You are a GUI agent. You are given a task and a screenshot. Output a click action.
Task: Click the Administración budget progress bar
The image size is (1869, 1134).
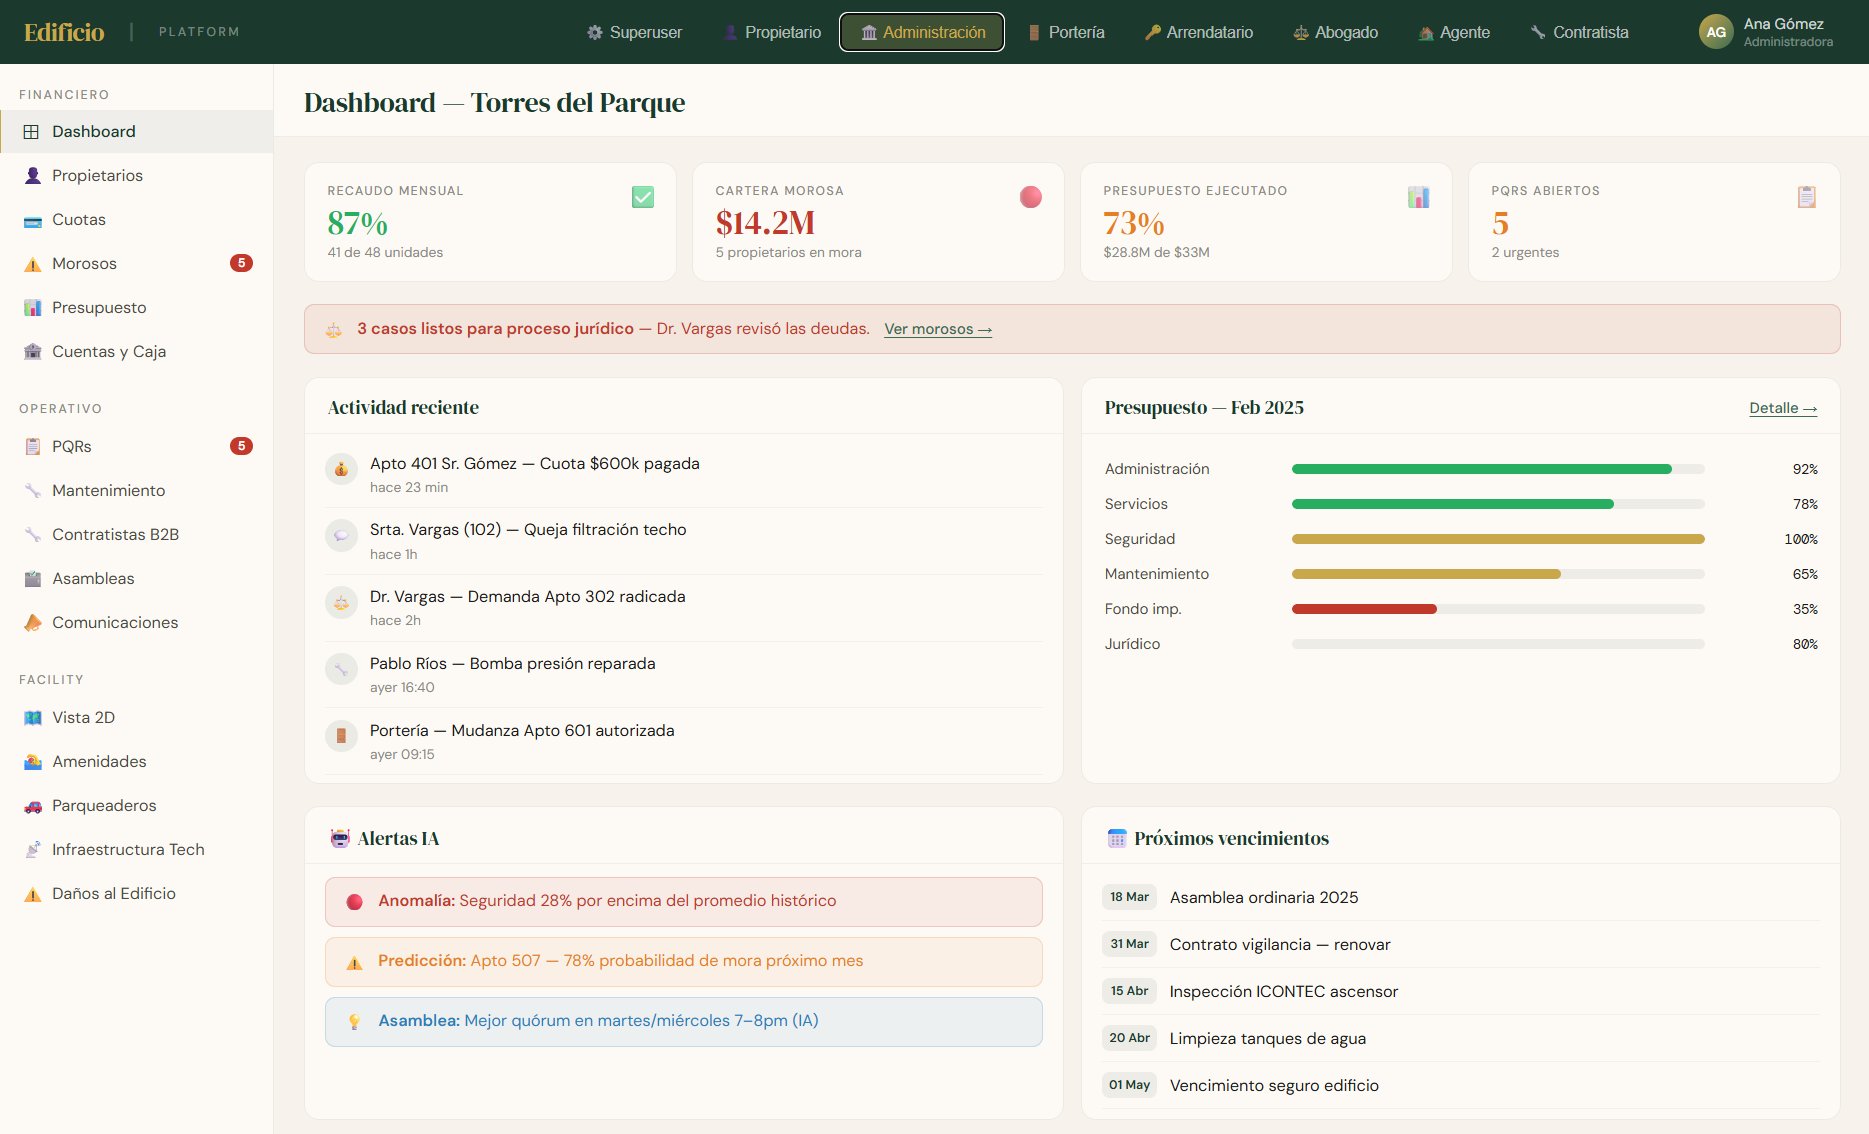pos(1498,469)
